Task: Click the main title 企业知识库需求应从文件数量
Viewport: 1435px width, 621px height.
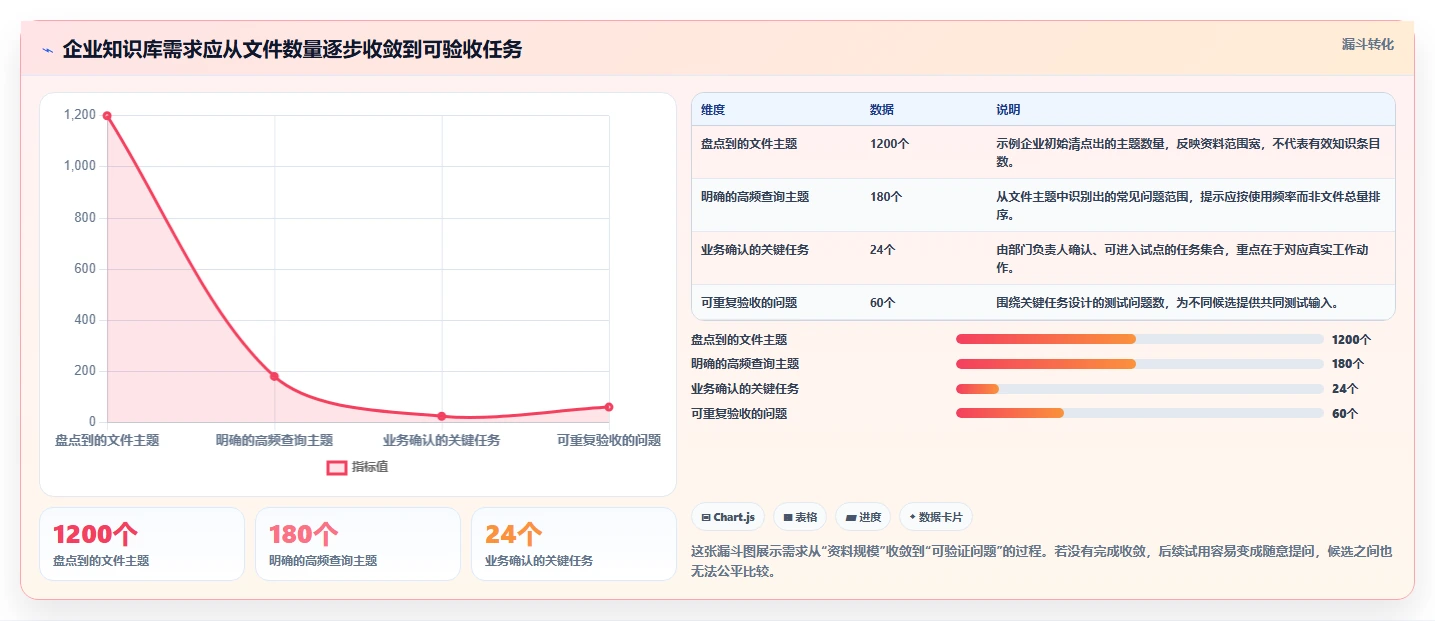Action: coord(292,50)
